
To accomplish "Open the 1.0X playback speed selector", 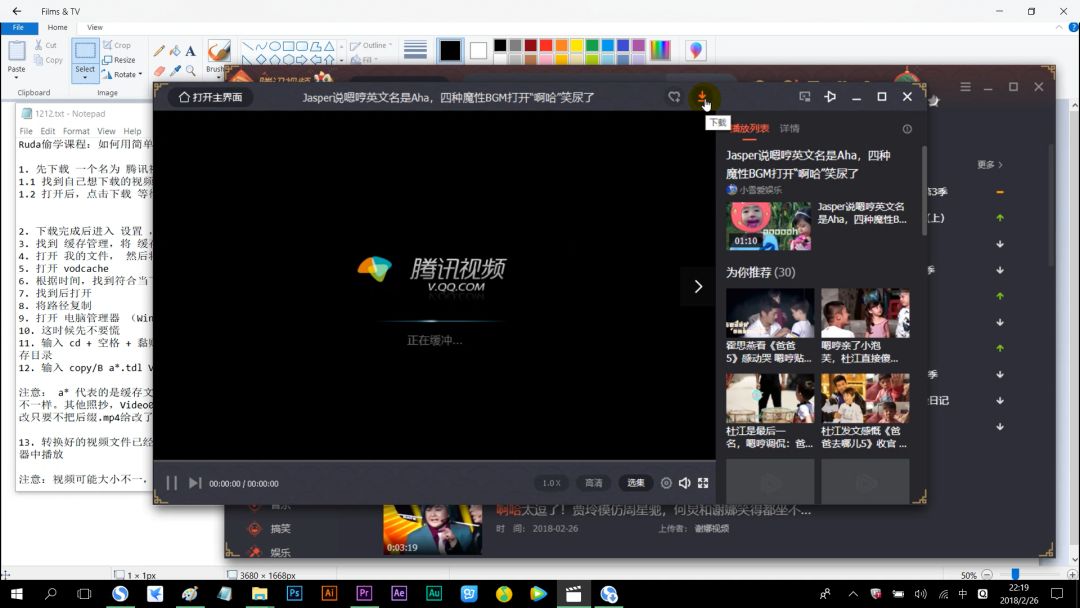I will [x=551, y=483].
